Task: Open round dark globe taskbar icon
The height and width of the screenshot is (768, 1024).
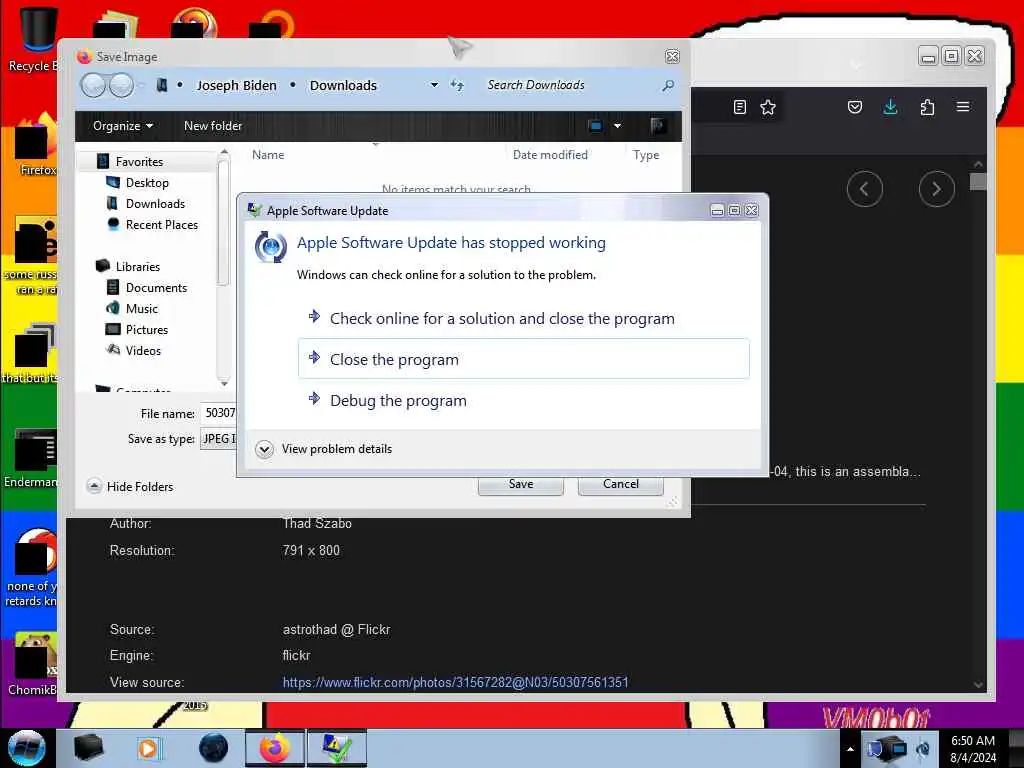Action: pos(213,748)
